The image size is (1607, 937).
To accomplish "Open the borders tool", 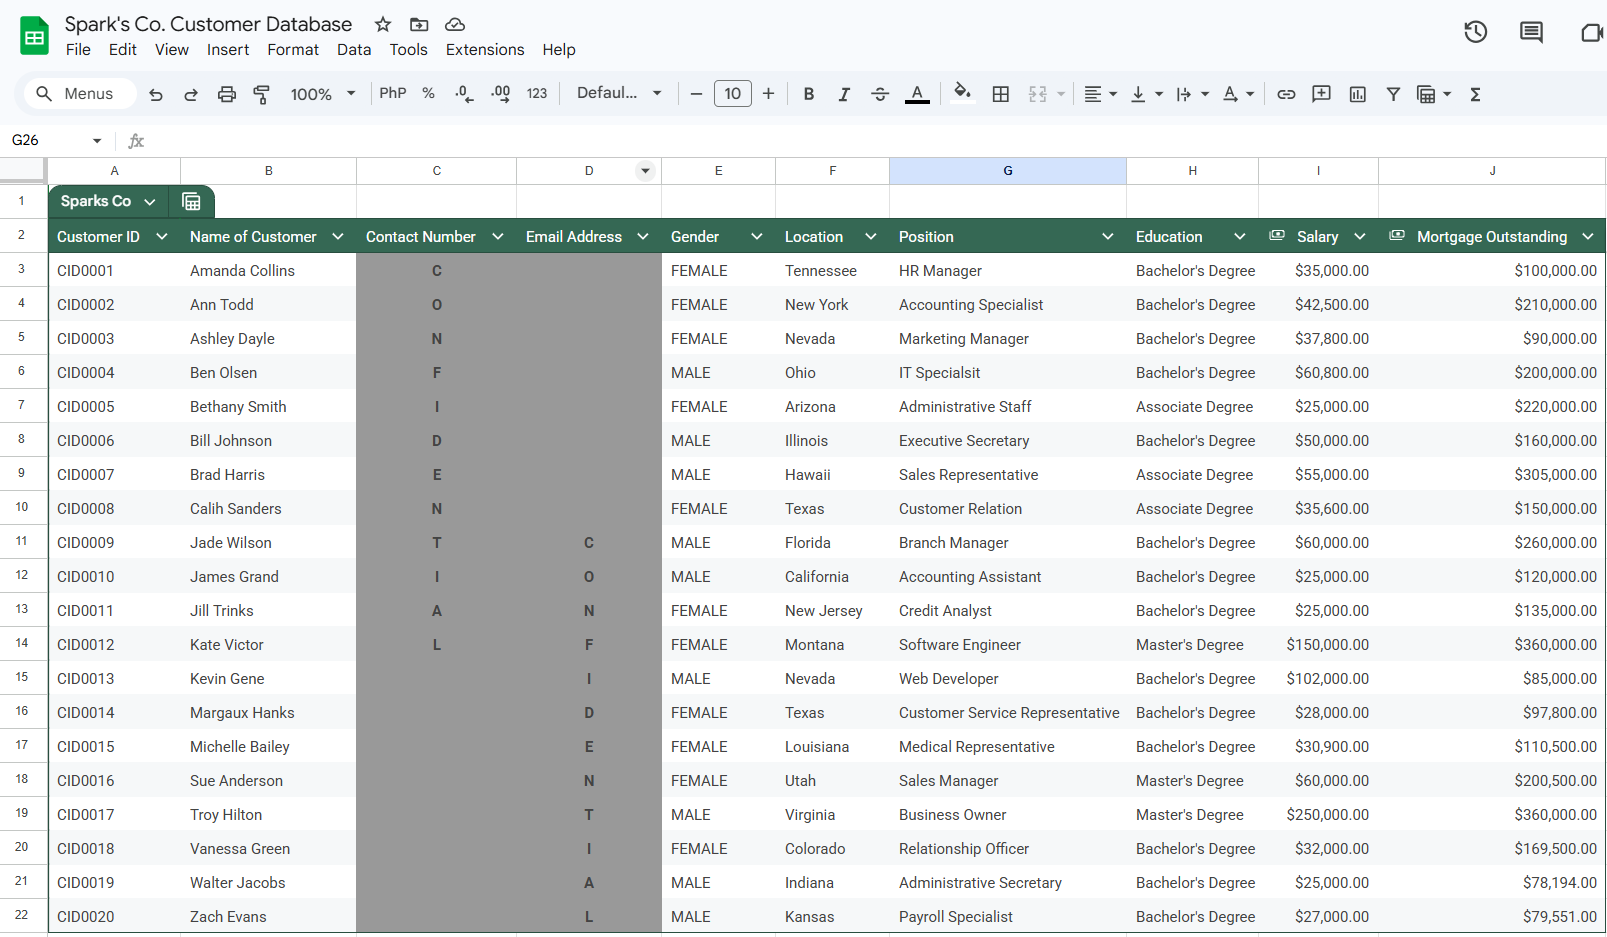I will [1000, 94].
